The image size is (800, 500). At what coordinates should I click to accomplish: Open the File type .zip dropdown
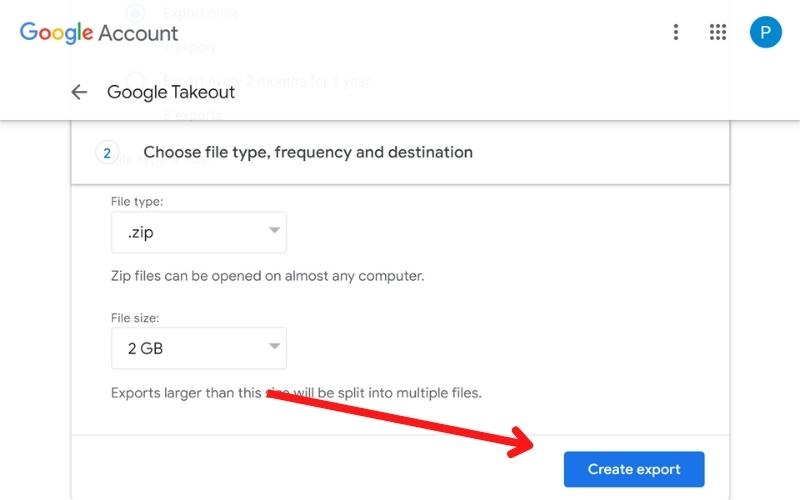pos(198,232)
